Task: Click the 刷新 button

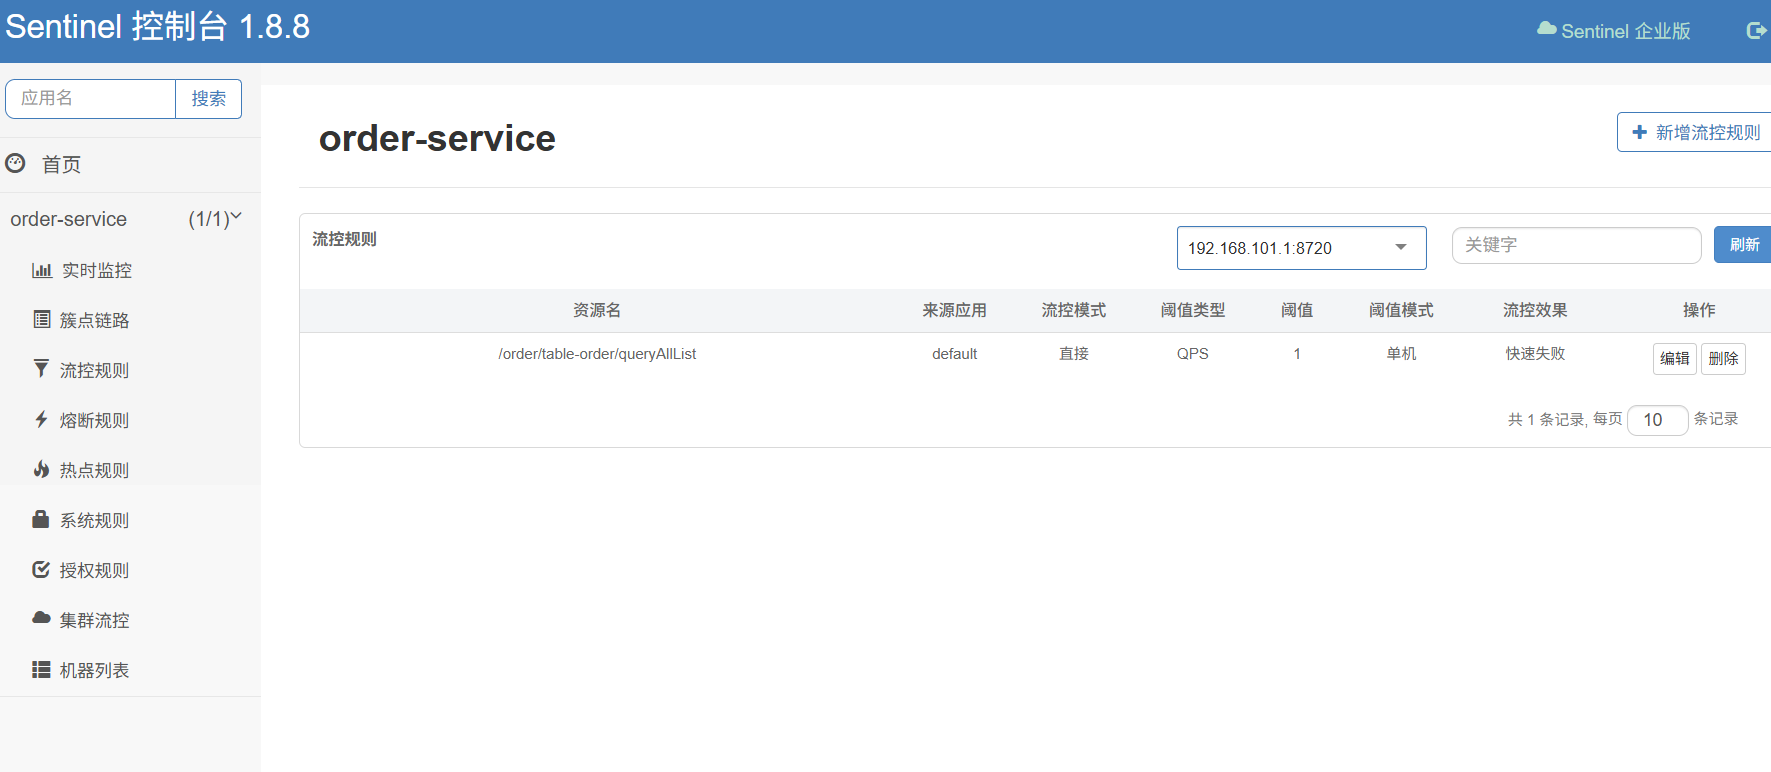Action: (1743, 244)
